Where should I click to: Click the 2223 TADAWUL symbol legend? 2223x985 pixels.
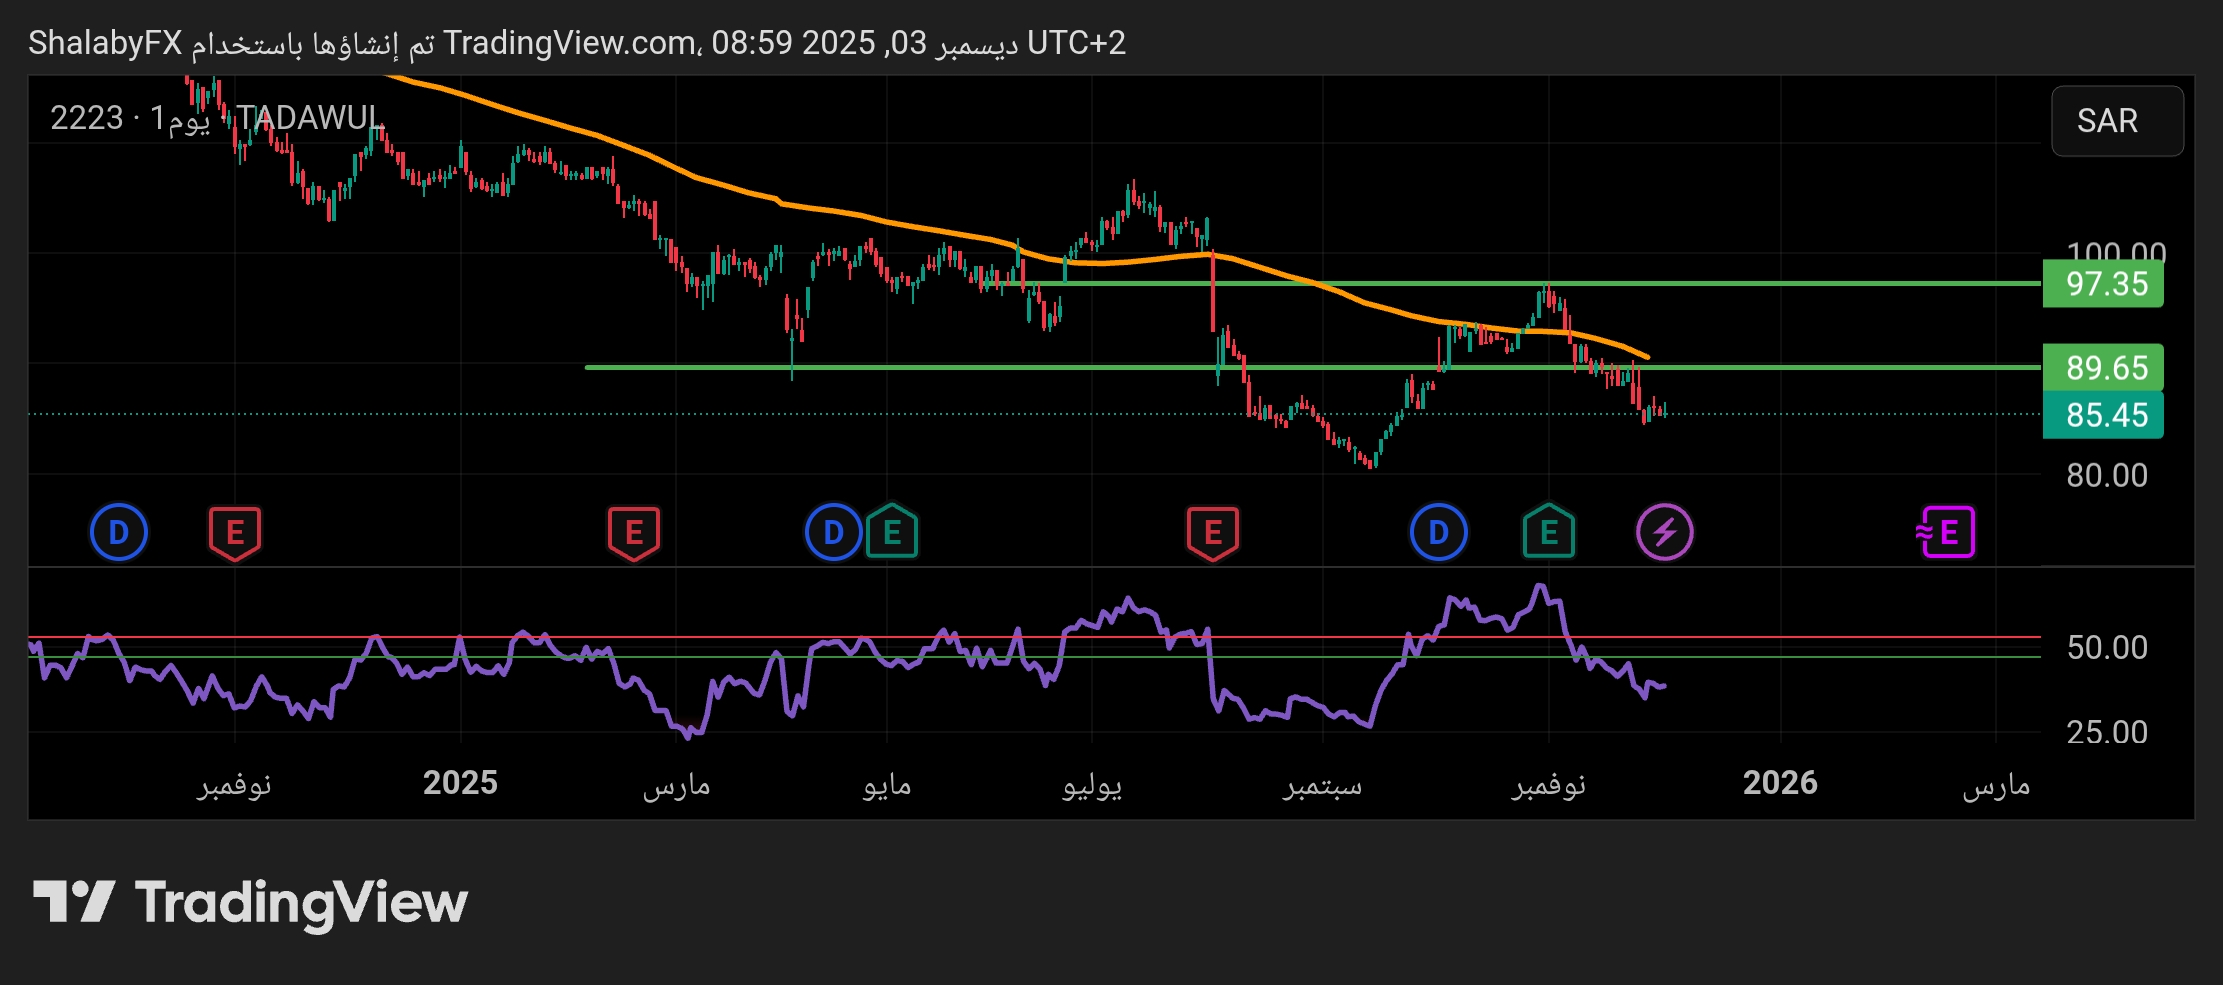215,118
